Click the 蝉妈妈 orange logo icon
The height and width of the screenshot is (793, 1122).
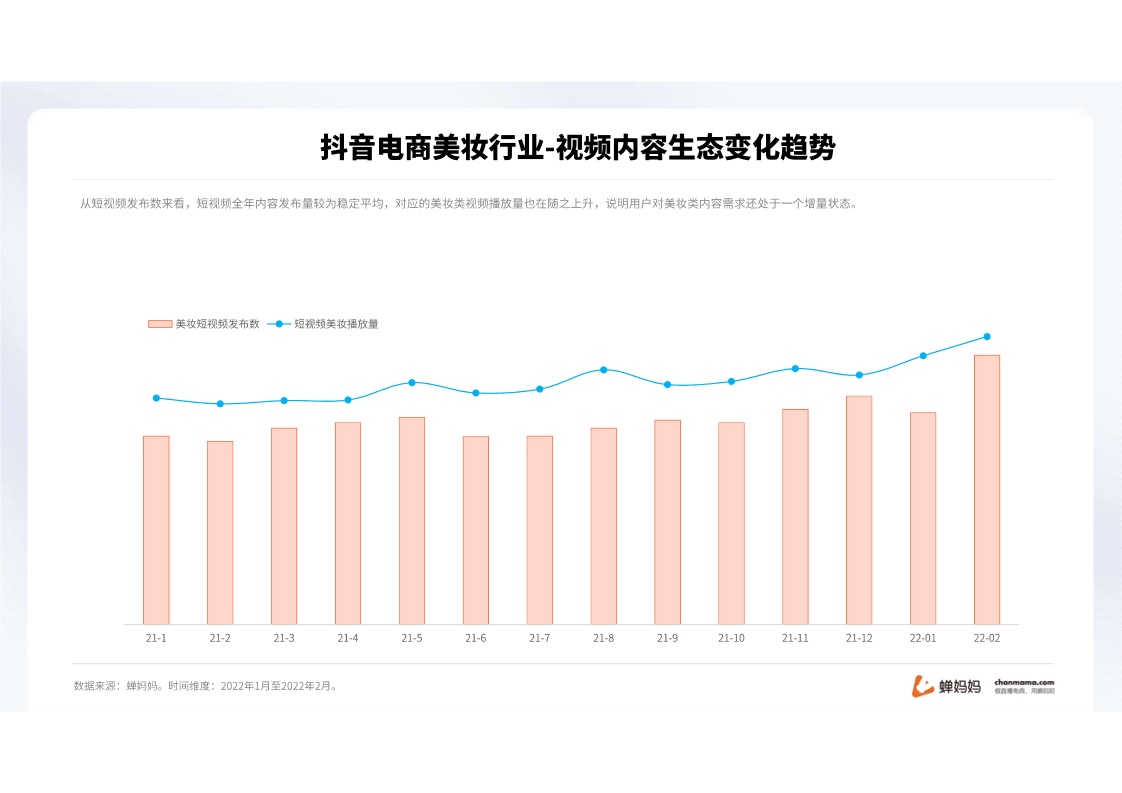[x=922, y=686]
